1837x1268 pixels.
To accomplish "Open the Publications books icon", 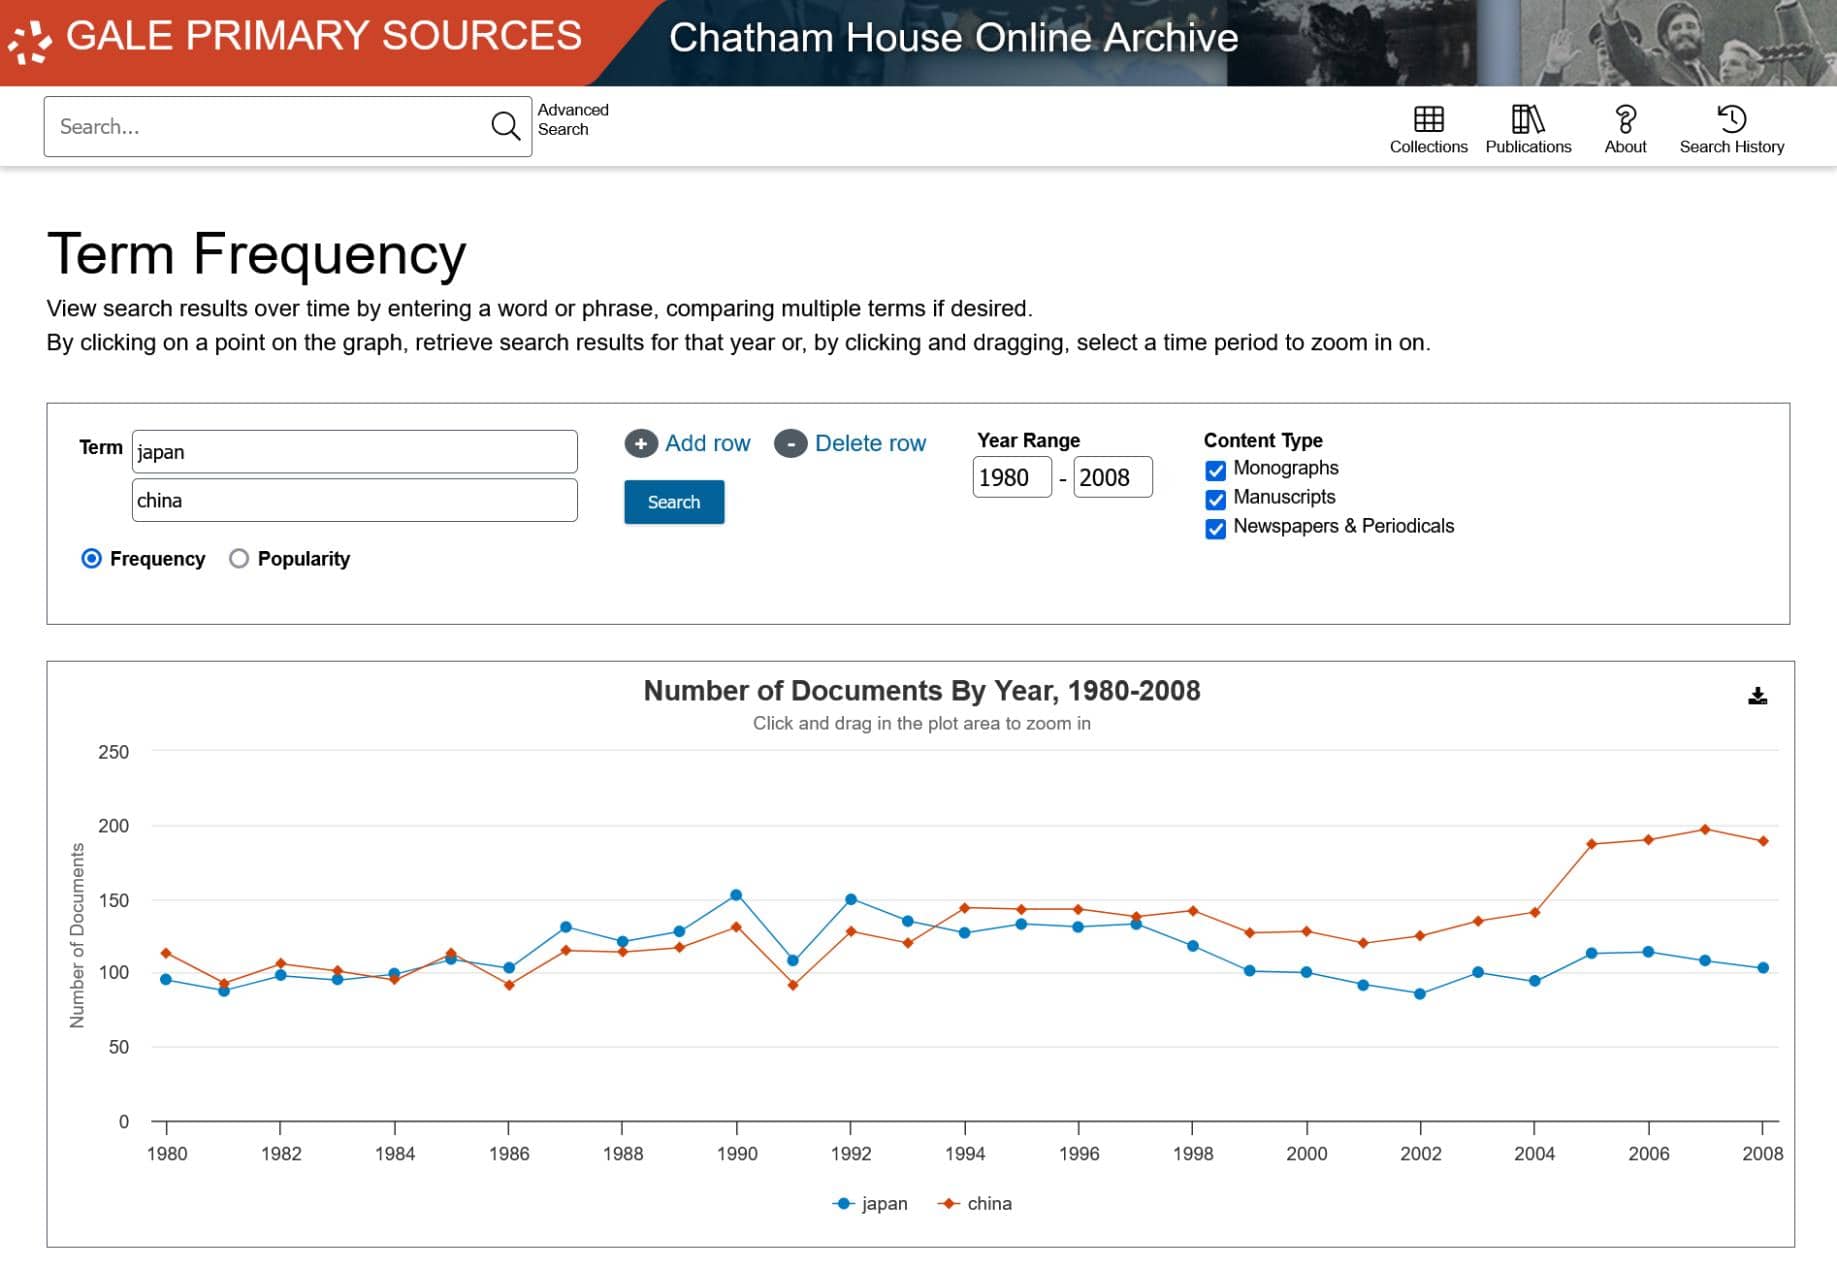I will 1527,119.
